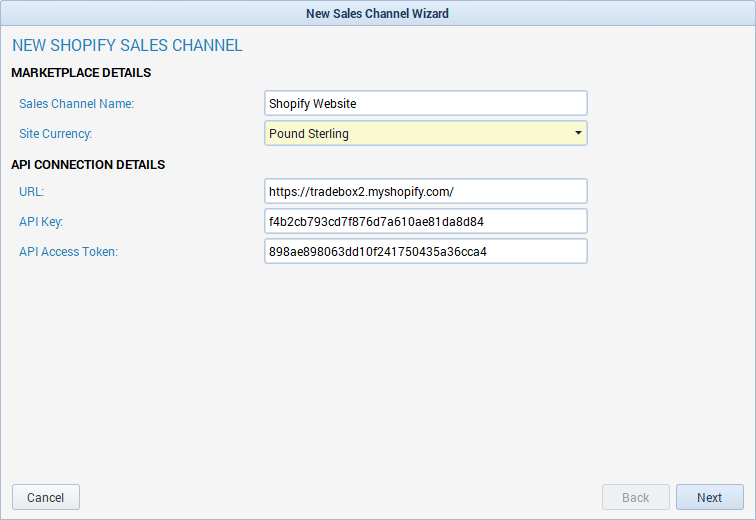Image resolution: width=756 pixels, height=520 pixels.
Task: Click the 'API CONNECTION DETAILS' heading
Action: click(x=88, y=165)
